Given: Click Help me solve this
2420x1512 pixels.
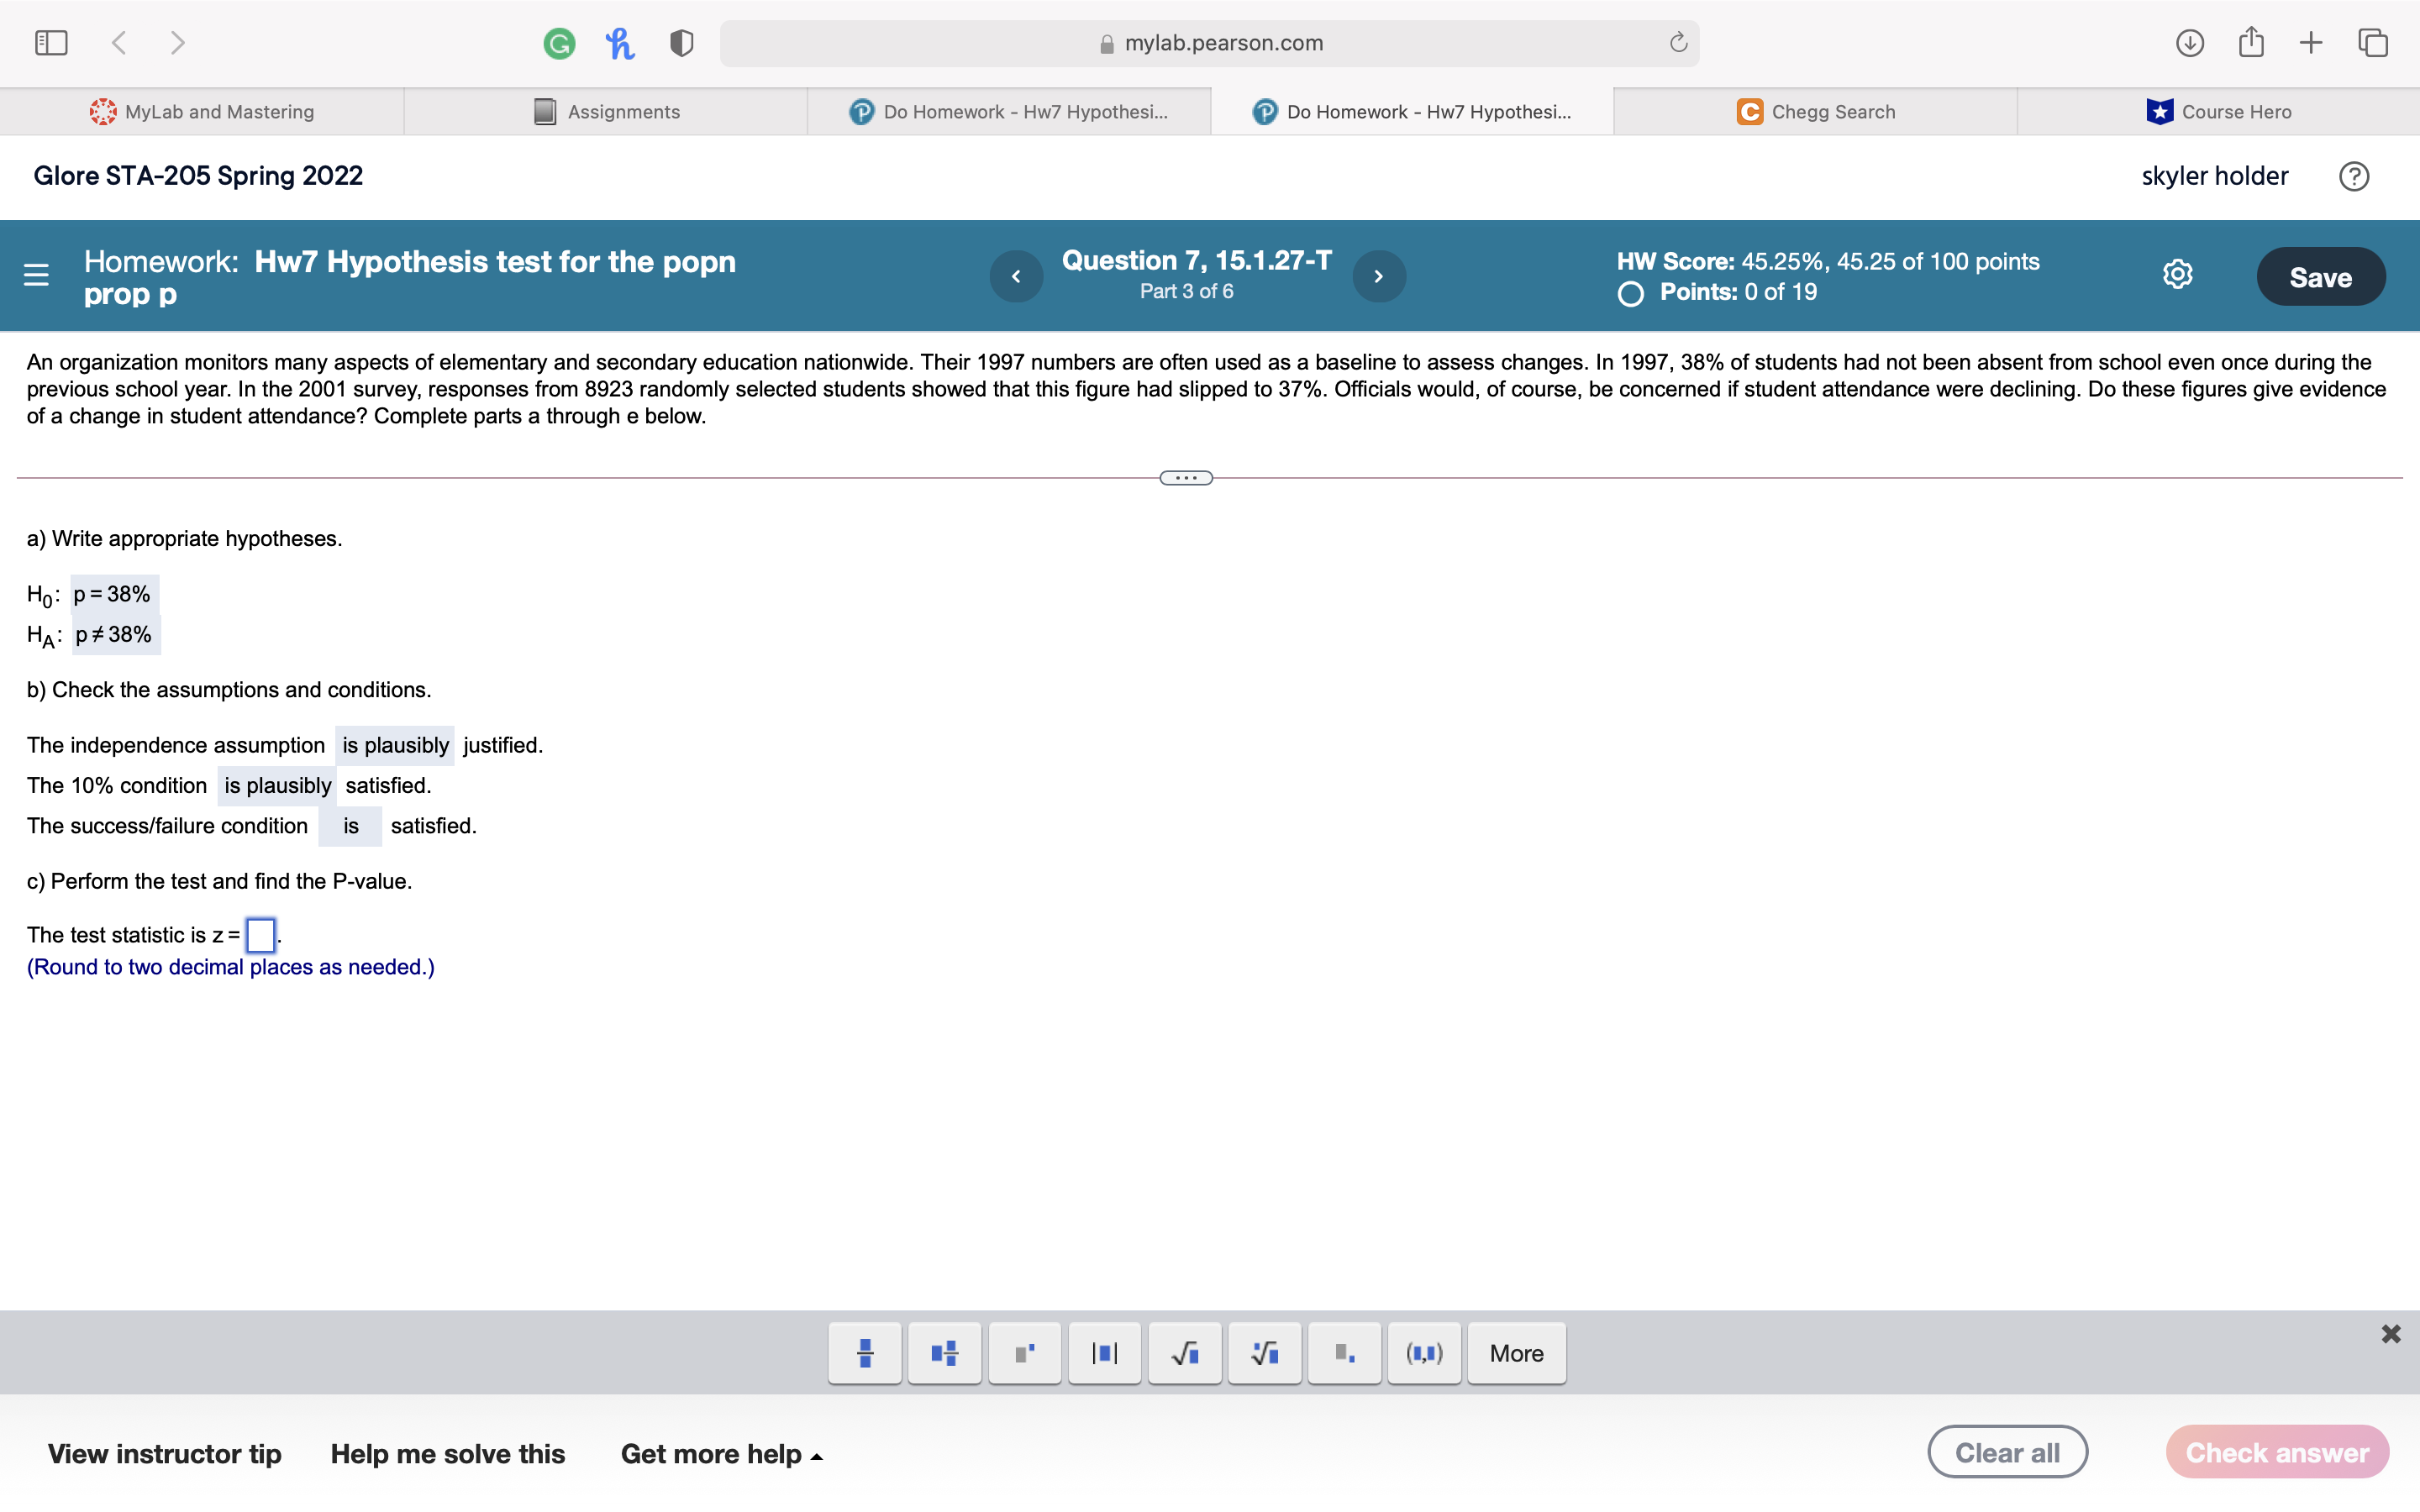Looking at the screenshot, I should click(447, 1453).
